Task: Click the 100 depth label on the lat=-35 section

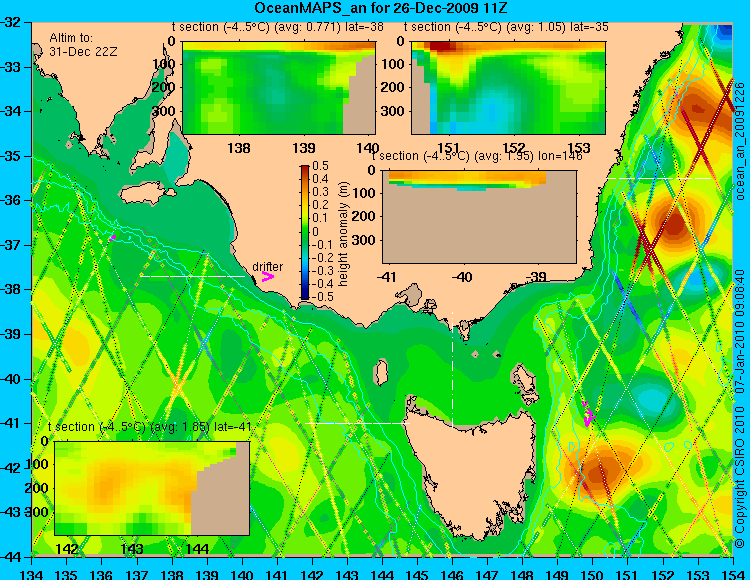Action: (x=395, y=64)
